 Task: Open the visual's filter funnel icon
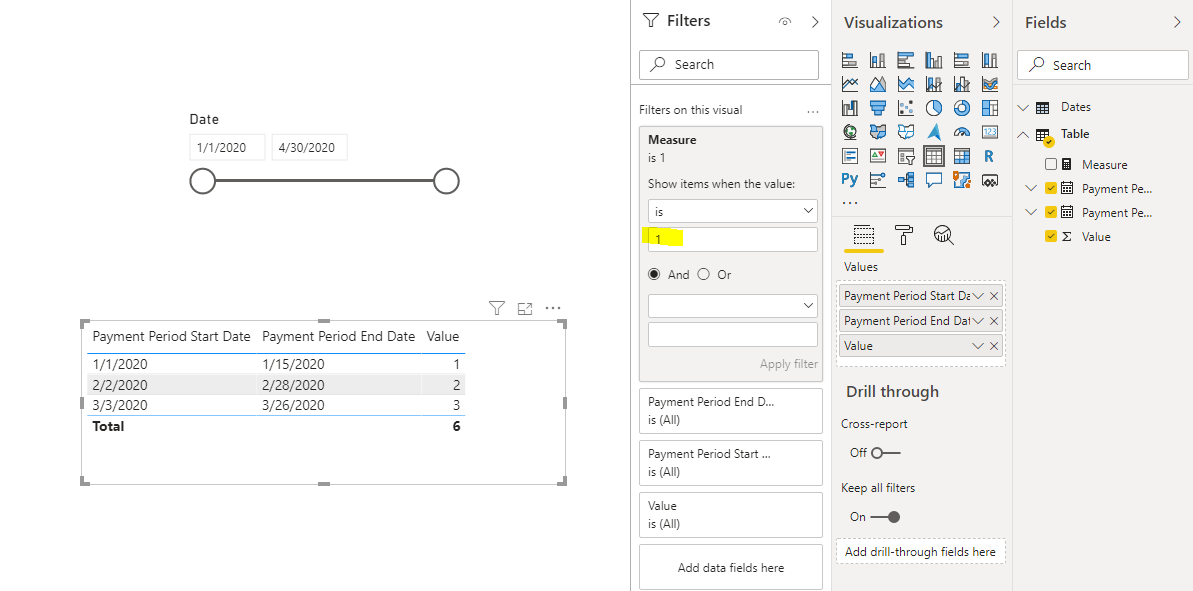(497, 308)
